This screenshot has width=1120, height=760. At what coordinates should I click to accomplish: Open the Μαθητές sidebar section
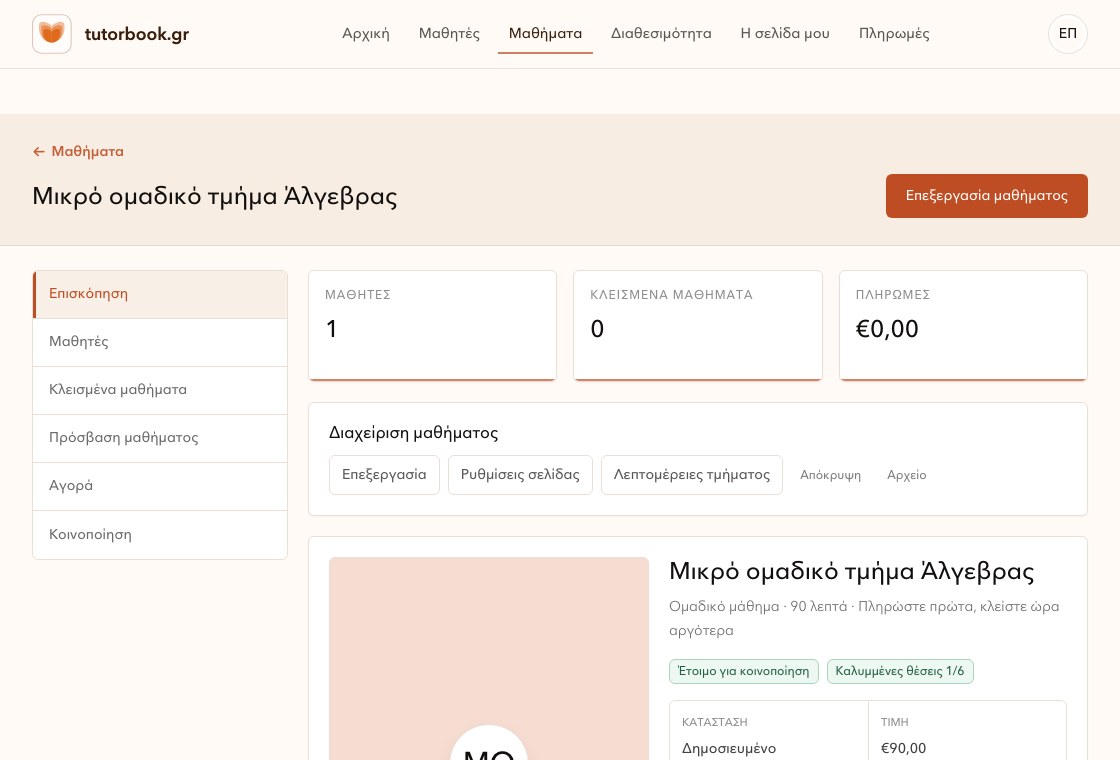tap(160, 342)
